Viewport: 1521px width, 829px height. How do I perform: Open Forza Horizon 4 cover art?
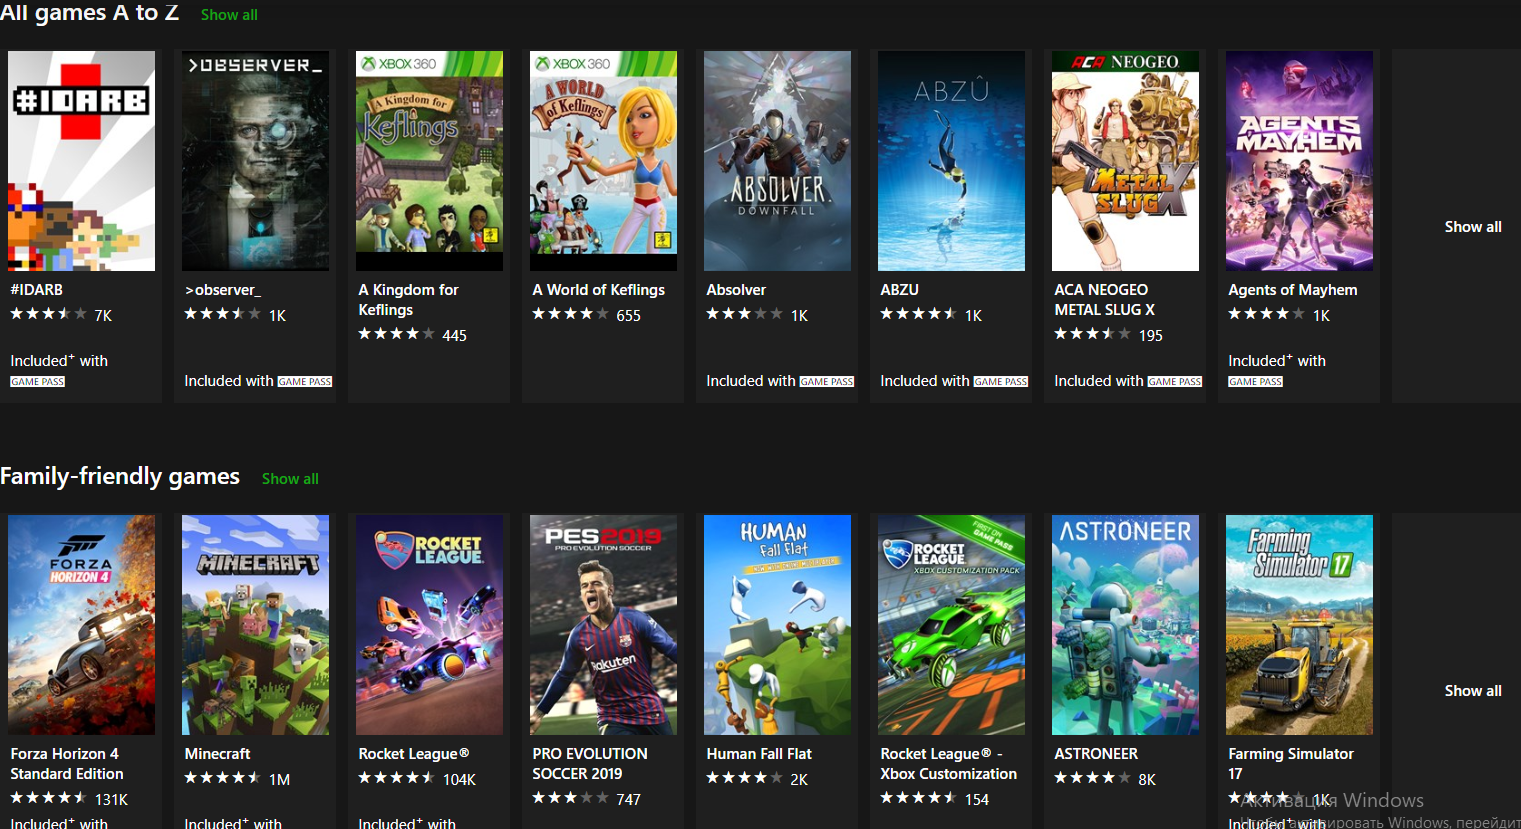click(x=81, y=625)
